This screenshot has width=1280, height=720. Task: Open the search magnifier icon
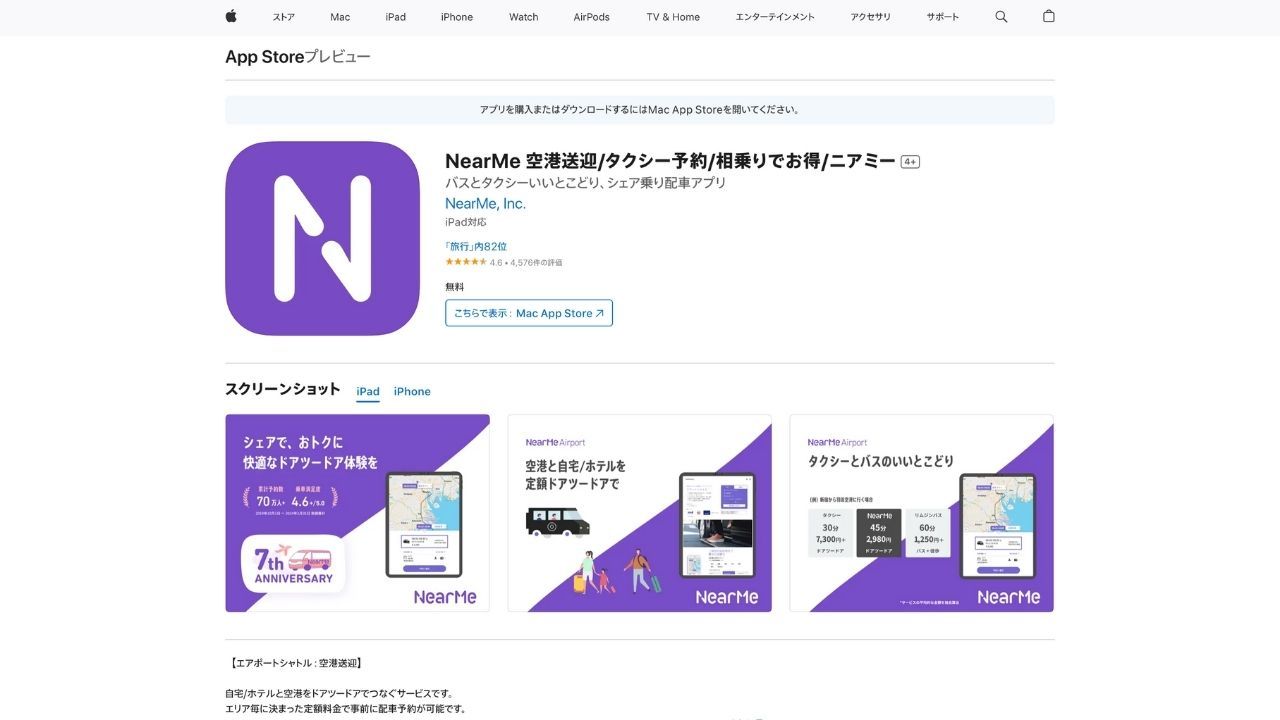[x=1001, y=17]
